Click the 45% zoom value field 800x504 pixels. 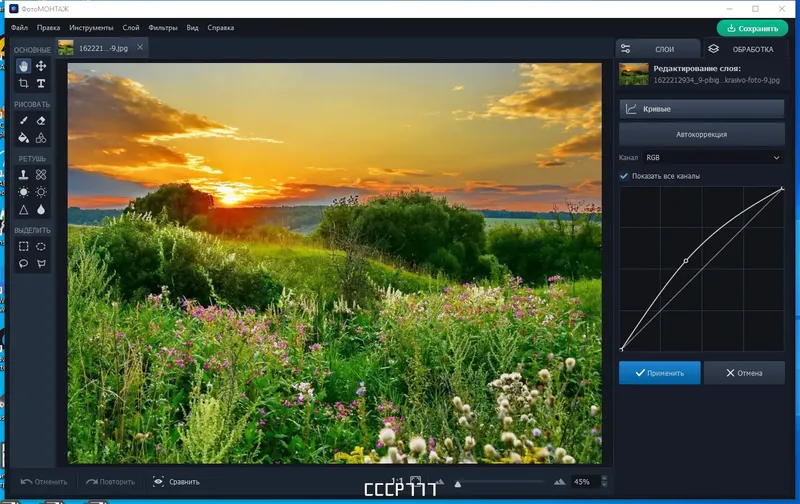pyautogui.click(x=585, y=482)
